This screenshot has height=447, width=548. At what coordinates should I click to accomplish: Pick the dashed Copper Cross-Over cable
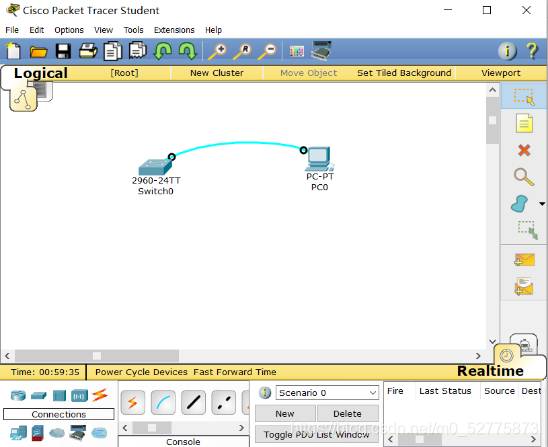pyautogui.click(x=224, y=402)
